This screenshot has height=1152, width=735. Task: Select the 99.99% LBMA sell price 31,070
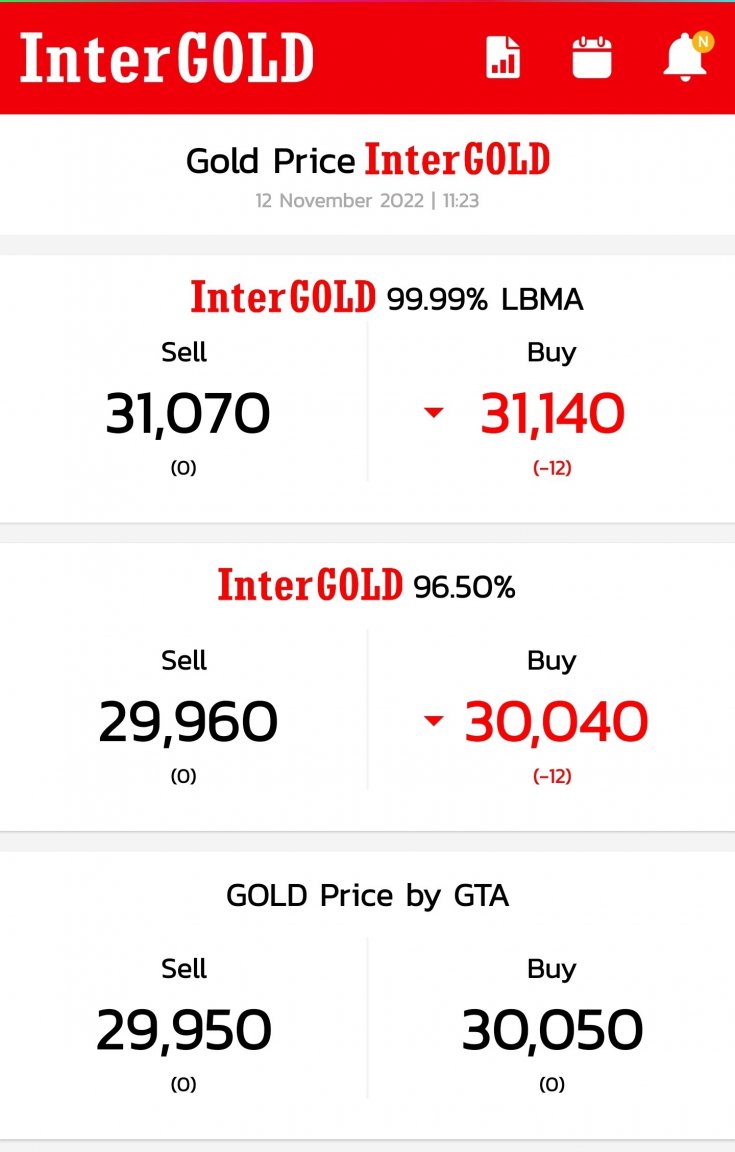coord(187,414)
